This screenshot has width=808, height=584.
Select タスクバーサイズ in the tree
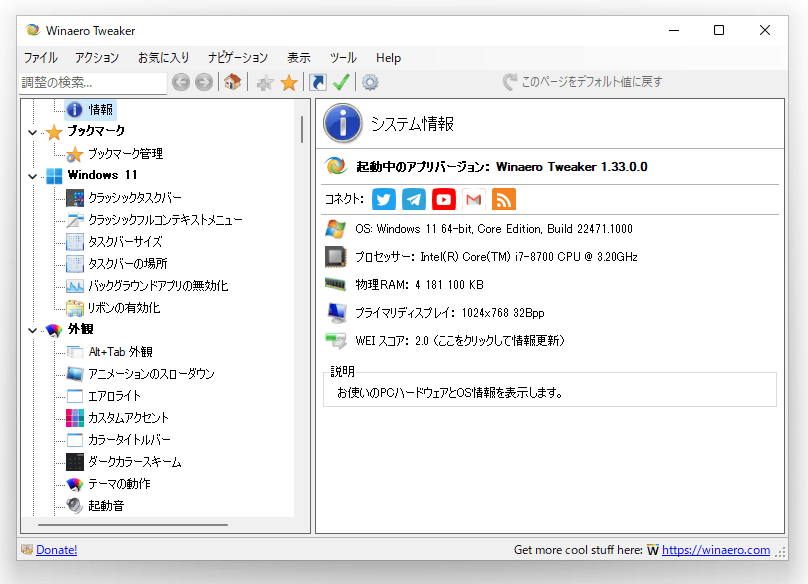(125, 242)
